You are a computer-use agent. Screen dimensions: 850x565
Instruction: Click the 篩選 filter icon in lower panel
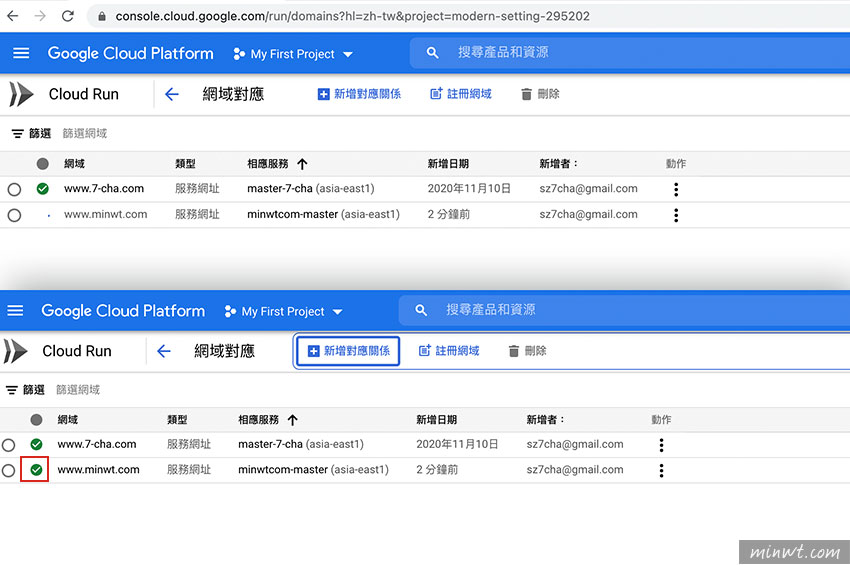(x=11, y=390)
